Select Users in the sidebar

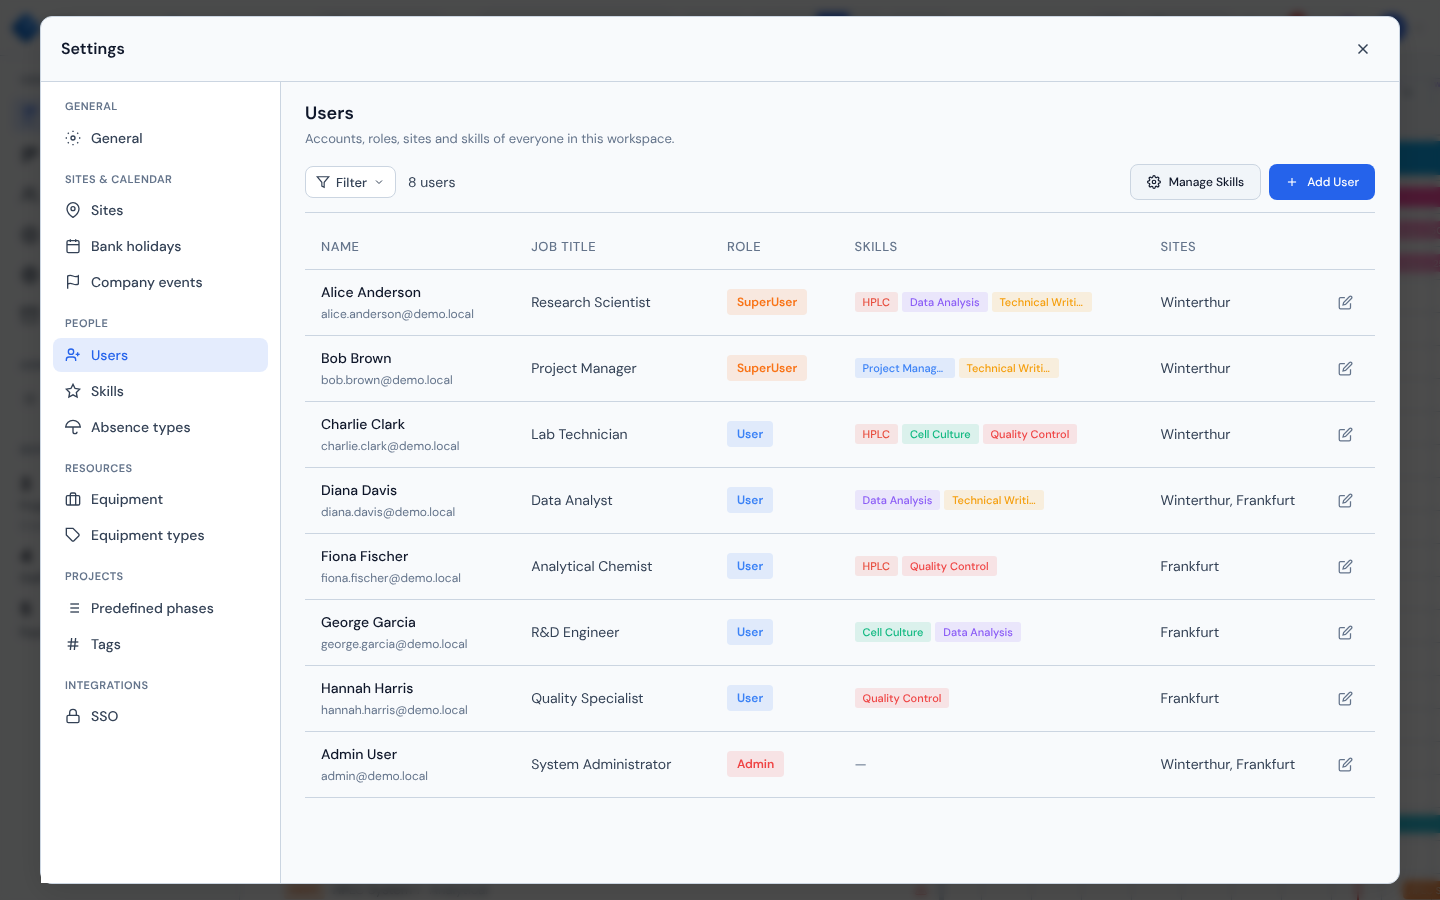point(160,355)
